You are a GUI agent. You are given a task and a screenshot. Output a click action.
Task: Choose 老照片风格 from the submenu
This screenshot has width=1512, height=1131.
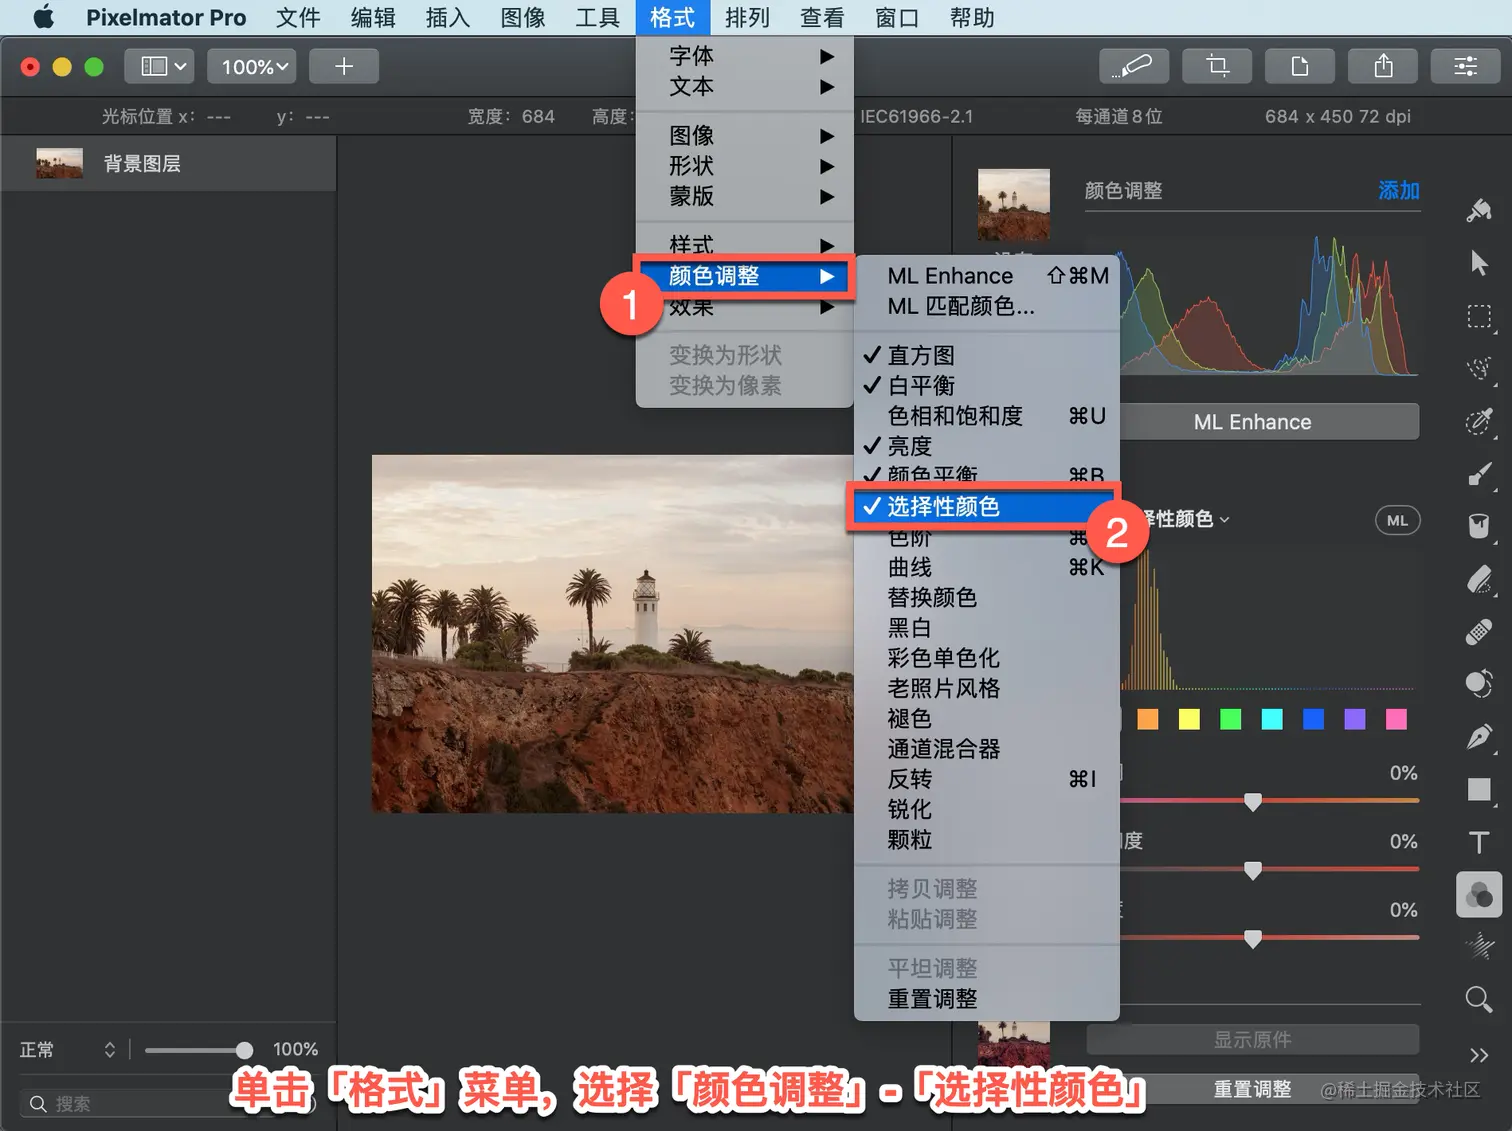(x=986, y=688)
